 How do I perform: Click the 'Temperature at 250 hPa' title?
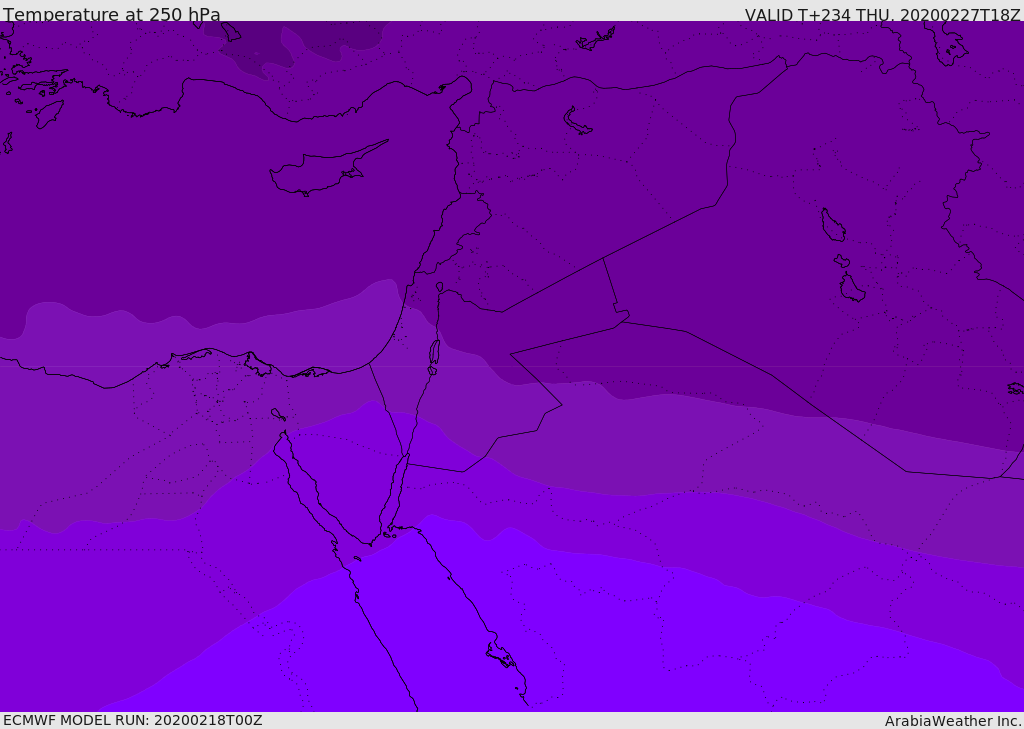[112, 14]
